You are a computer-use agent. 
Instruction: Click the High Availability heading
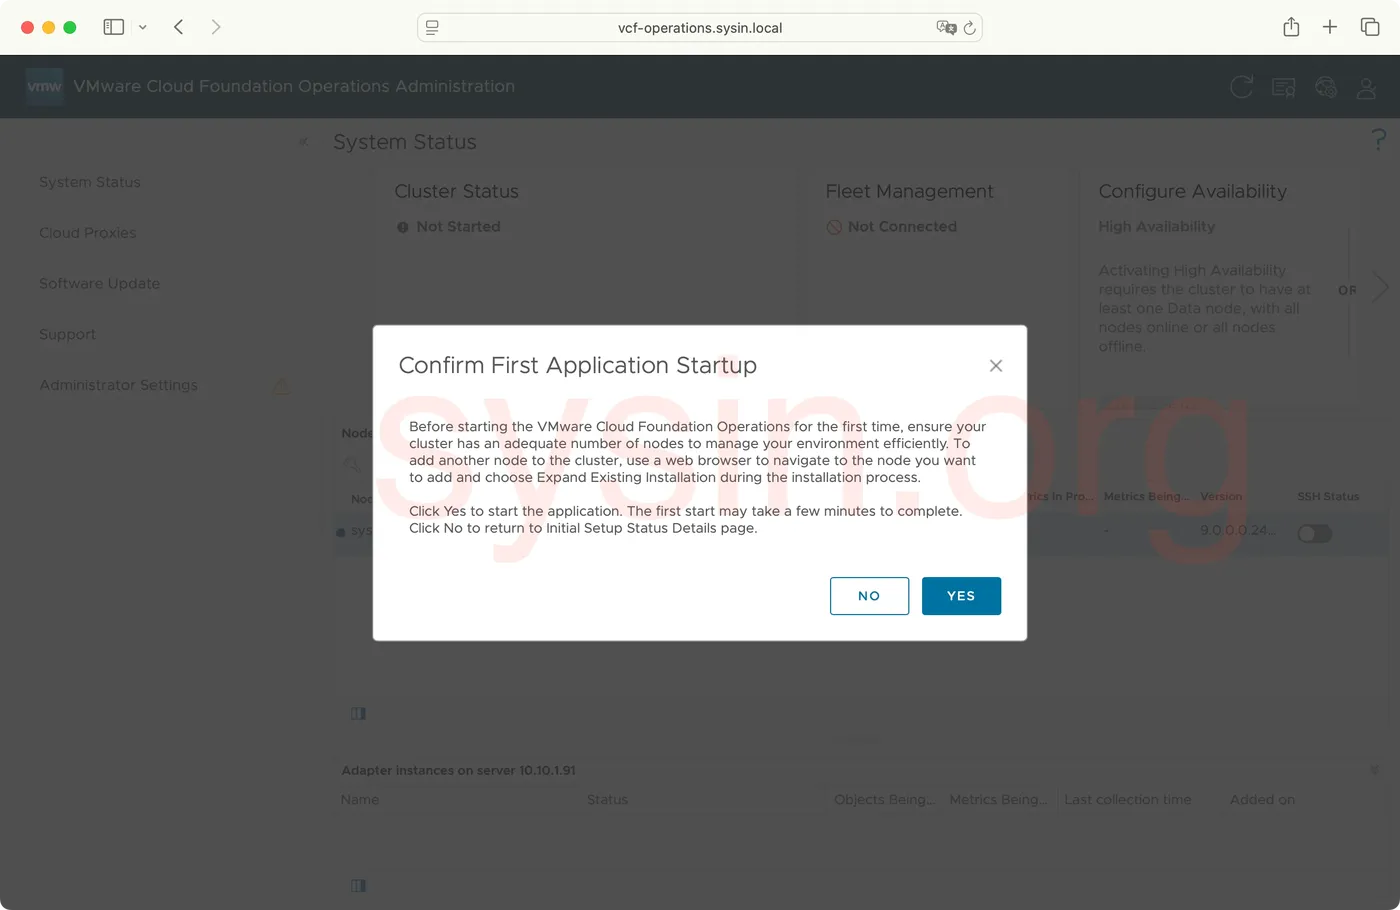[1157, 227]
